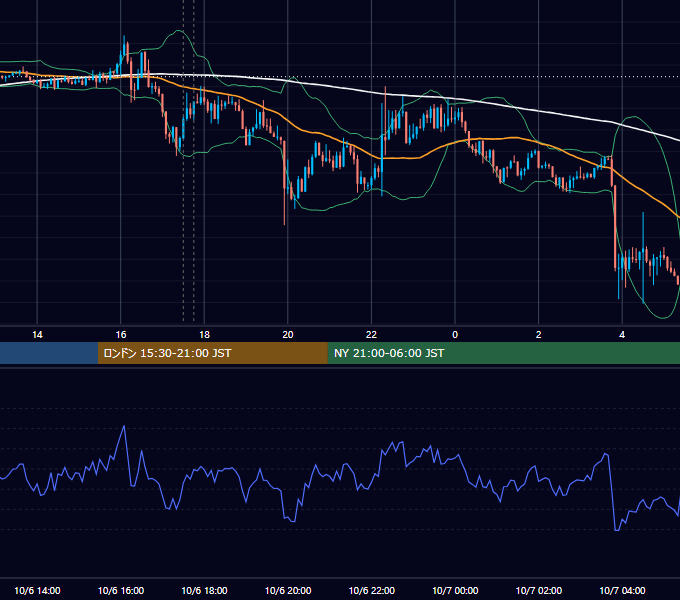Click the 10/6 20:00 date label

click(288, 590)
